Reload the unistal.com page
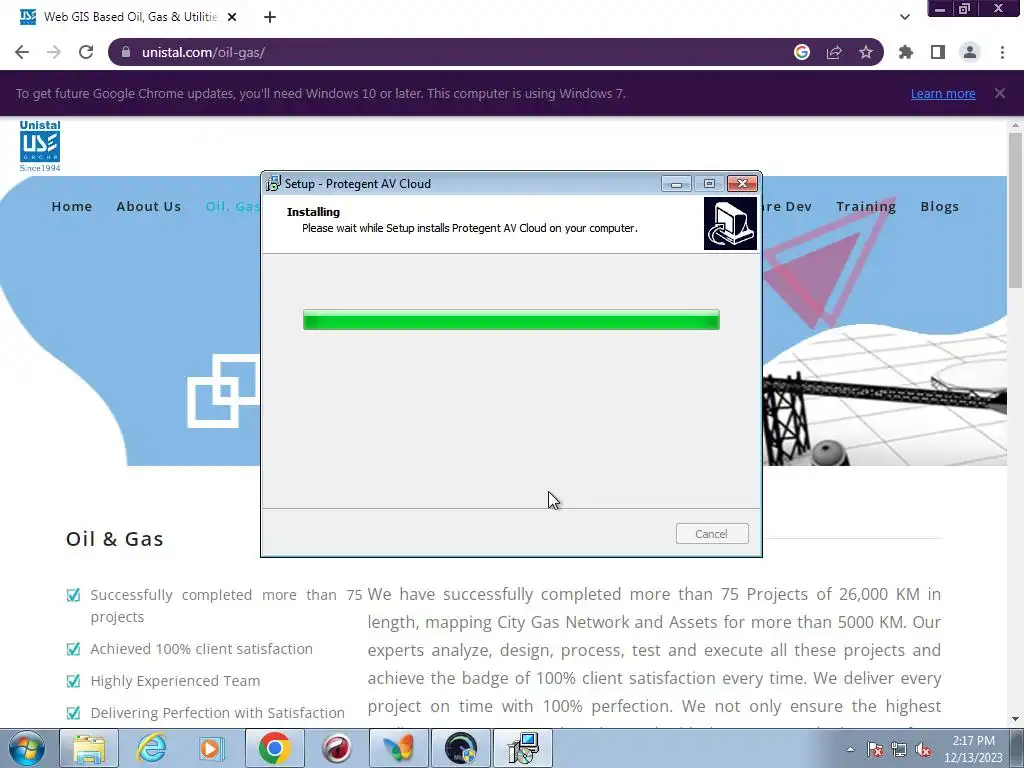This screenshot has height=768, width=1024. pyautogui.click(x=86, y=52)
